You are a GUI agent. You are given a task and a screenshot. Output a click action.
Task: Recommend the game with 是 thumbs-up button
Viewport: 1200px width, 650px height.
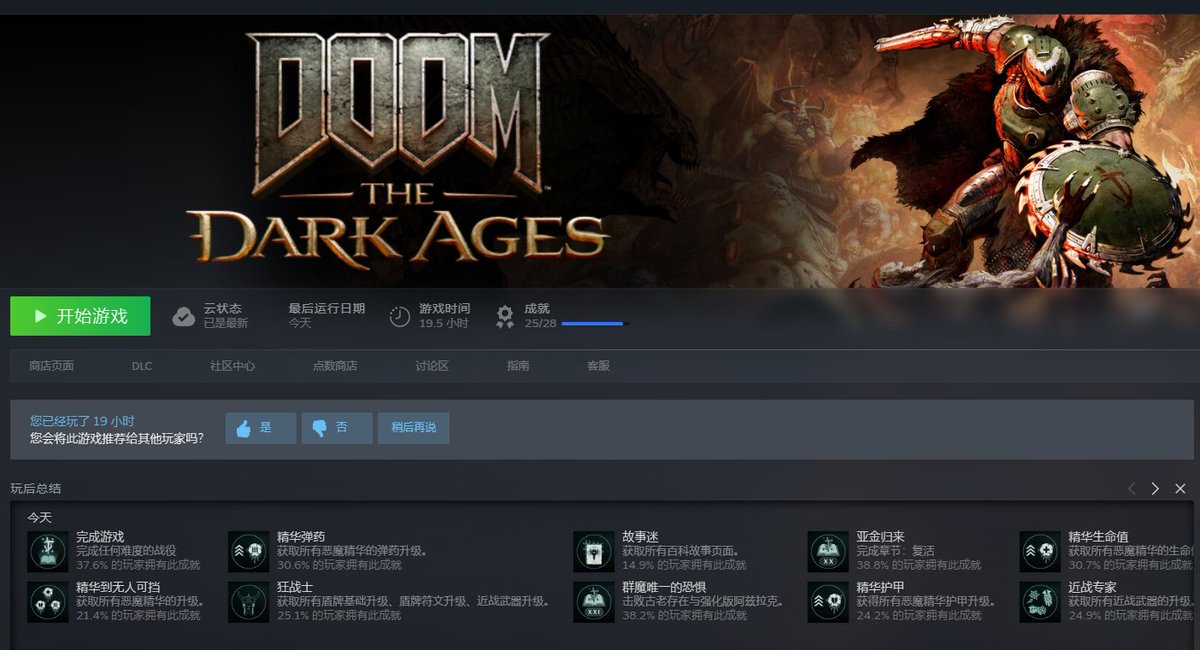pyautogui.click(x=261, y=428)
